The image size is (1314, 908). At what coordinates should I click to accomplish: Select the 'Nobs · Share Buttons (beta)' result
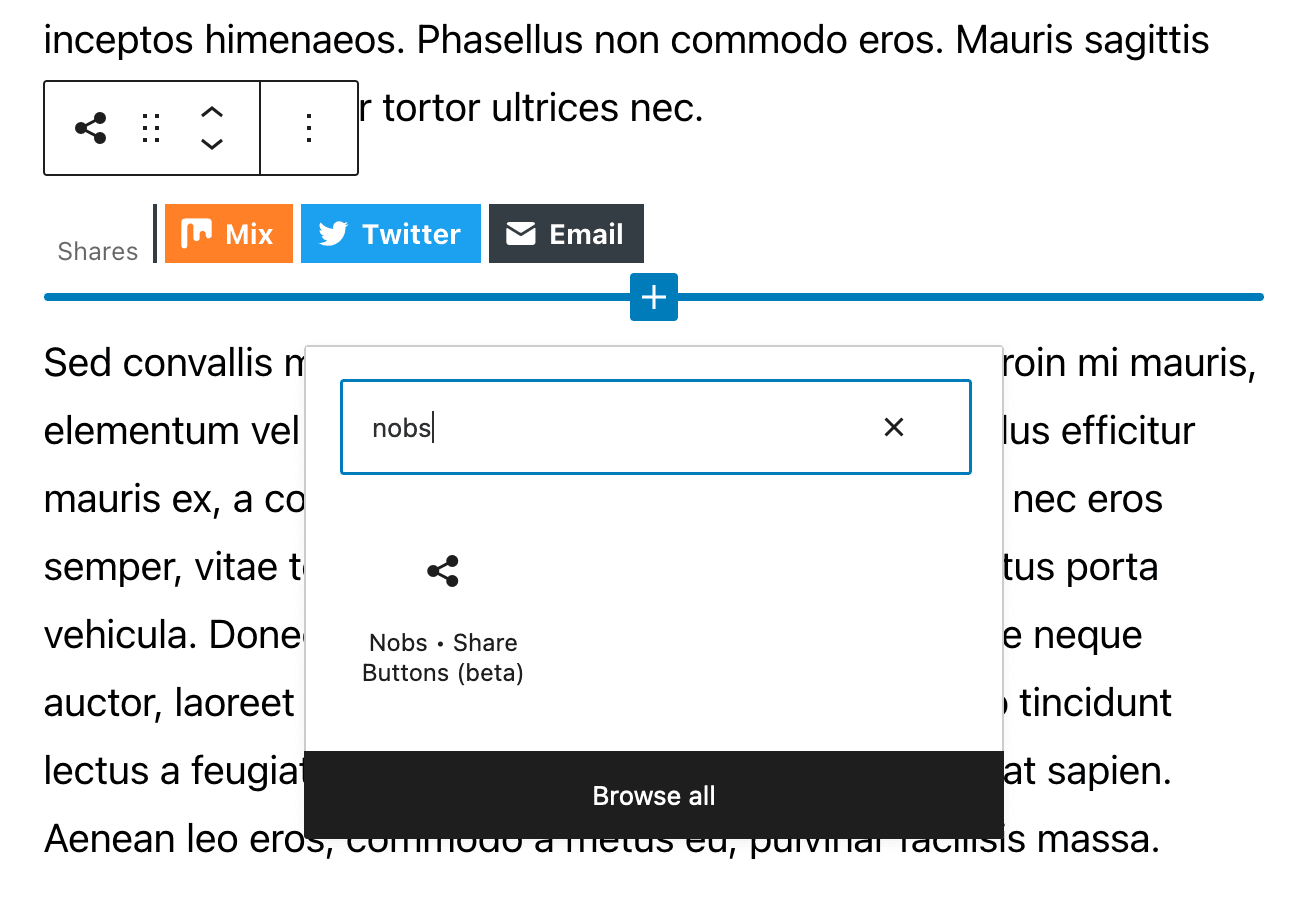pyautogui.click(x=442, y=657)
